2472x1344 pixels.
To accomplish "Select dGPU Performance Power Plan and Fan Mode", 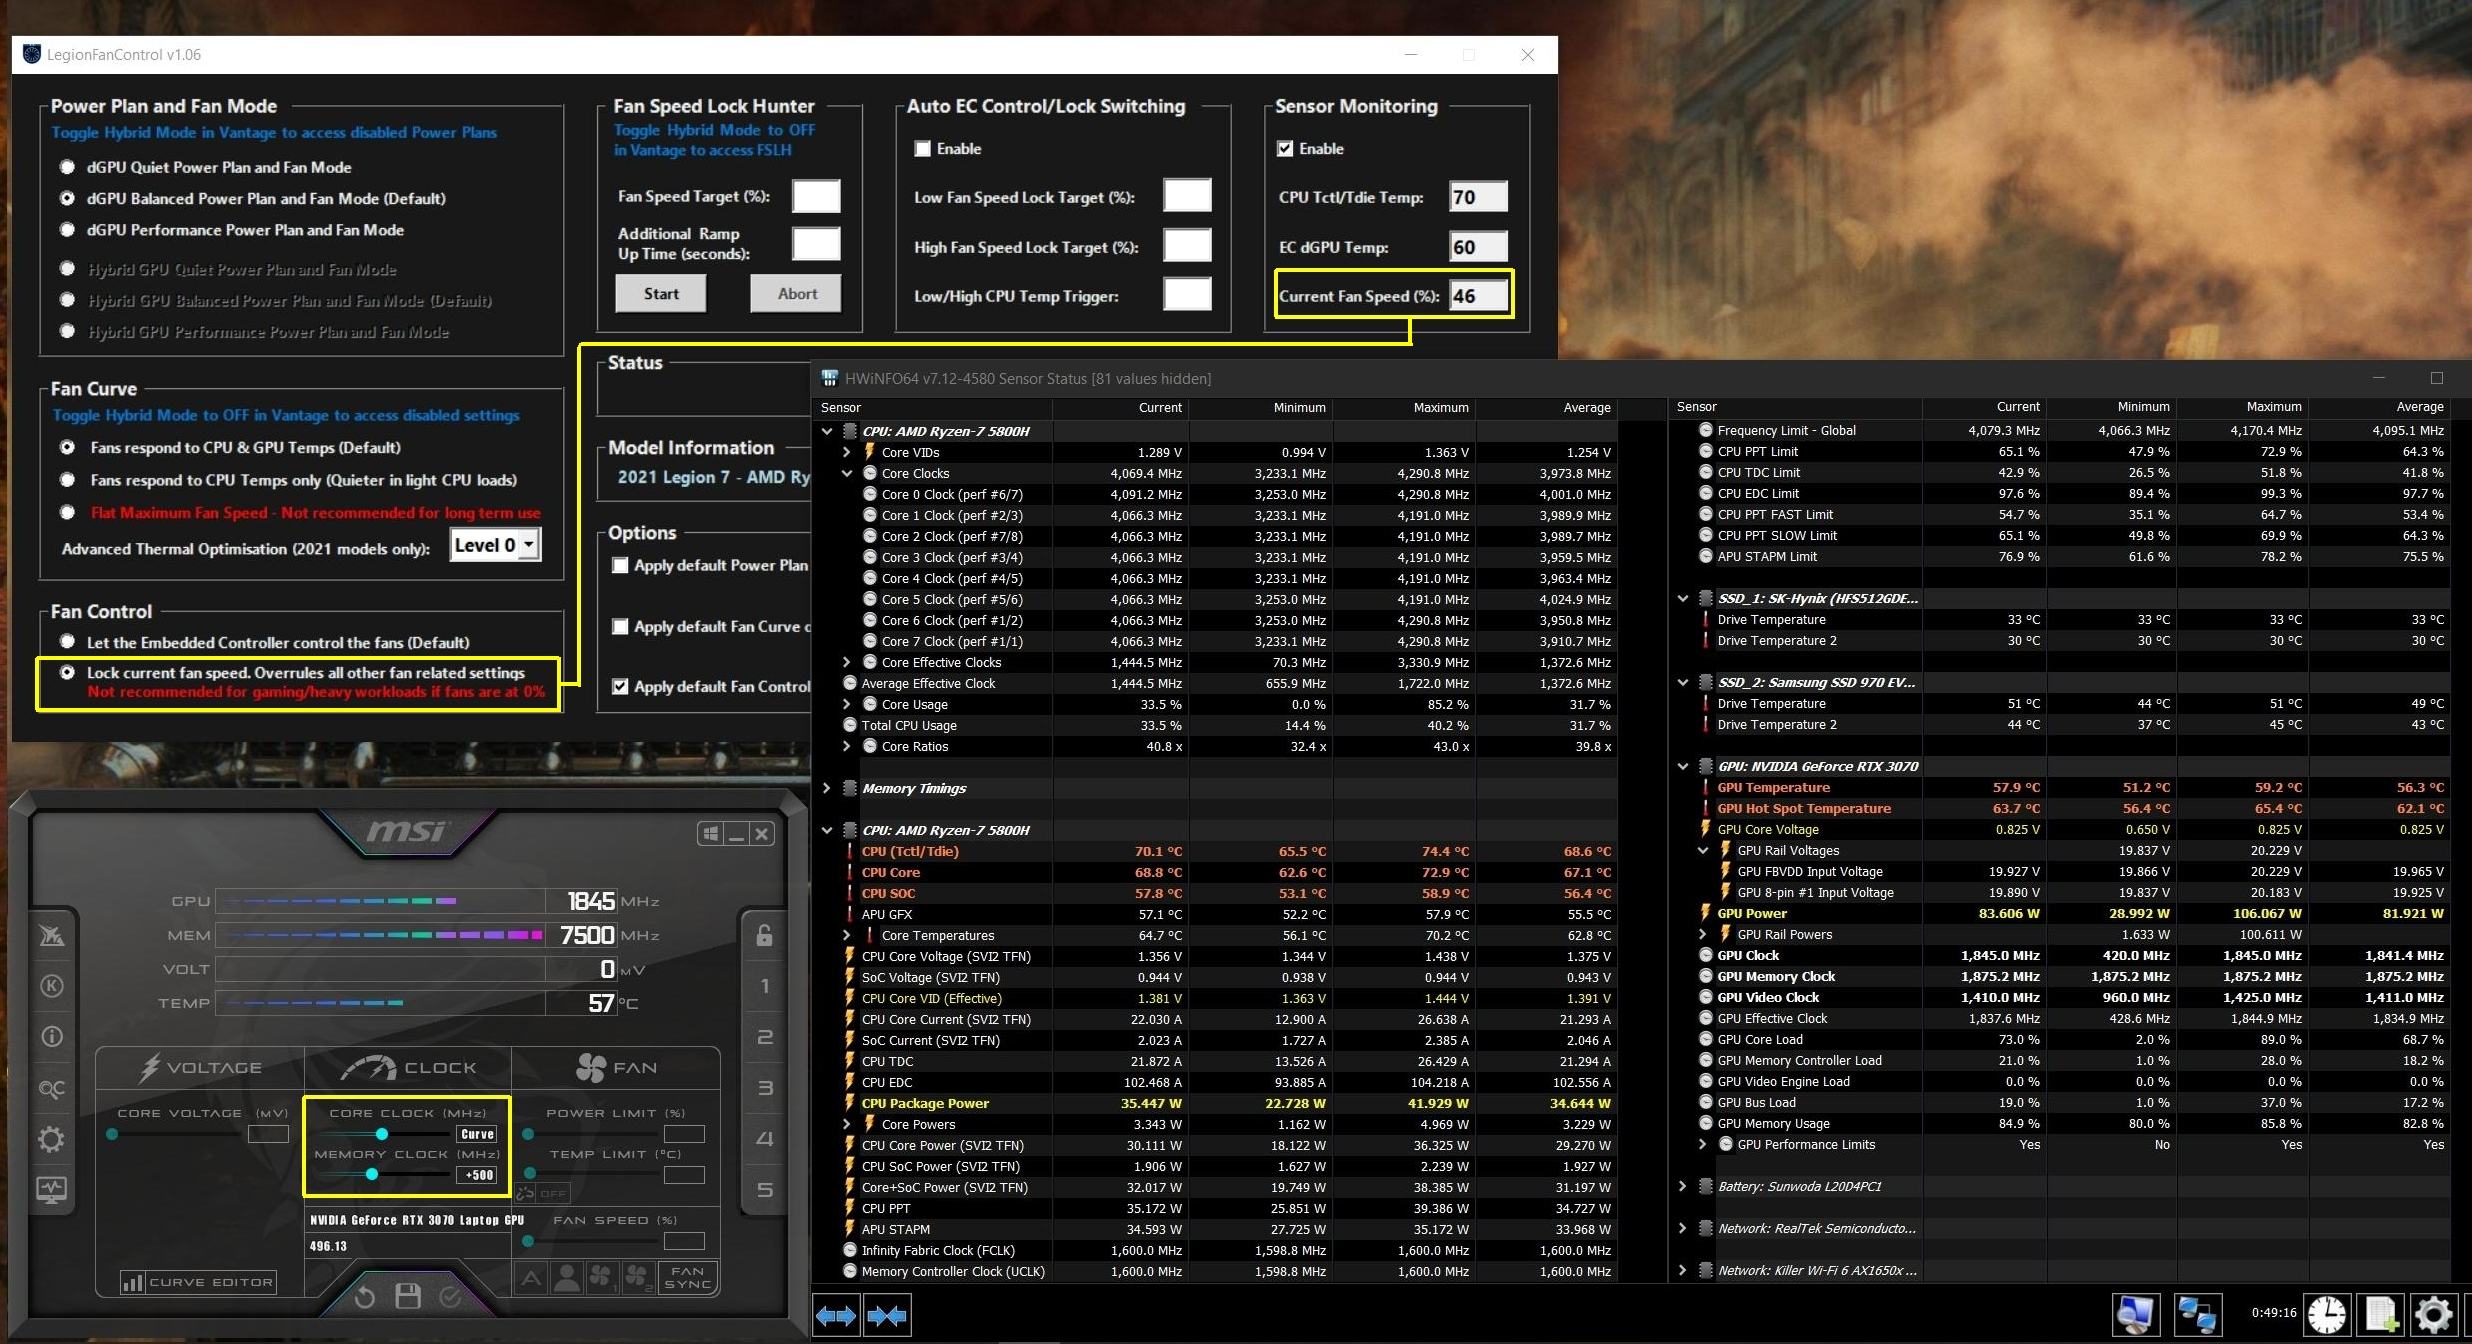I will [x=68, y=229].
